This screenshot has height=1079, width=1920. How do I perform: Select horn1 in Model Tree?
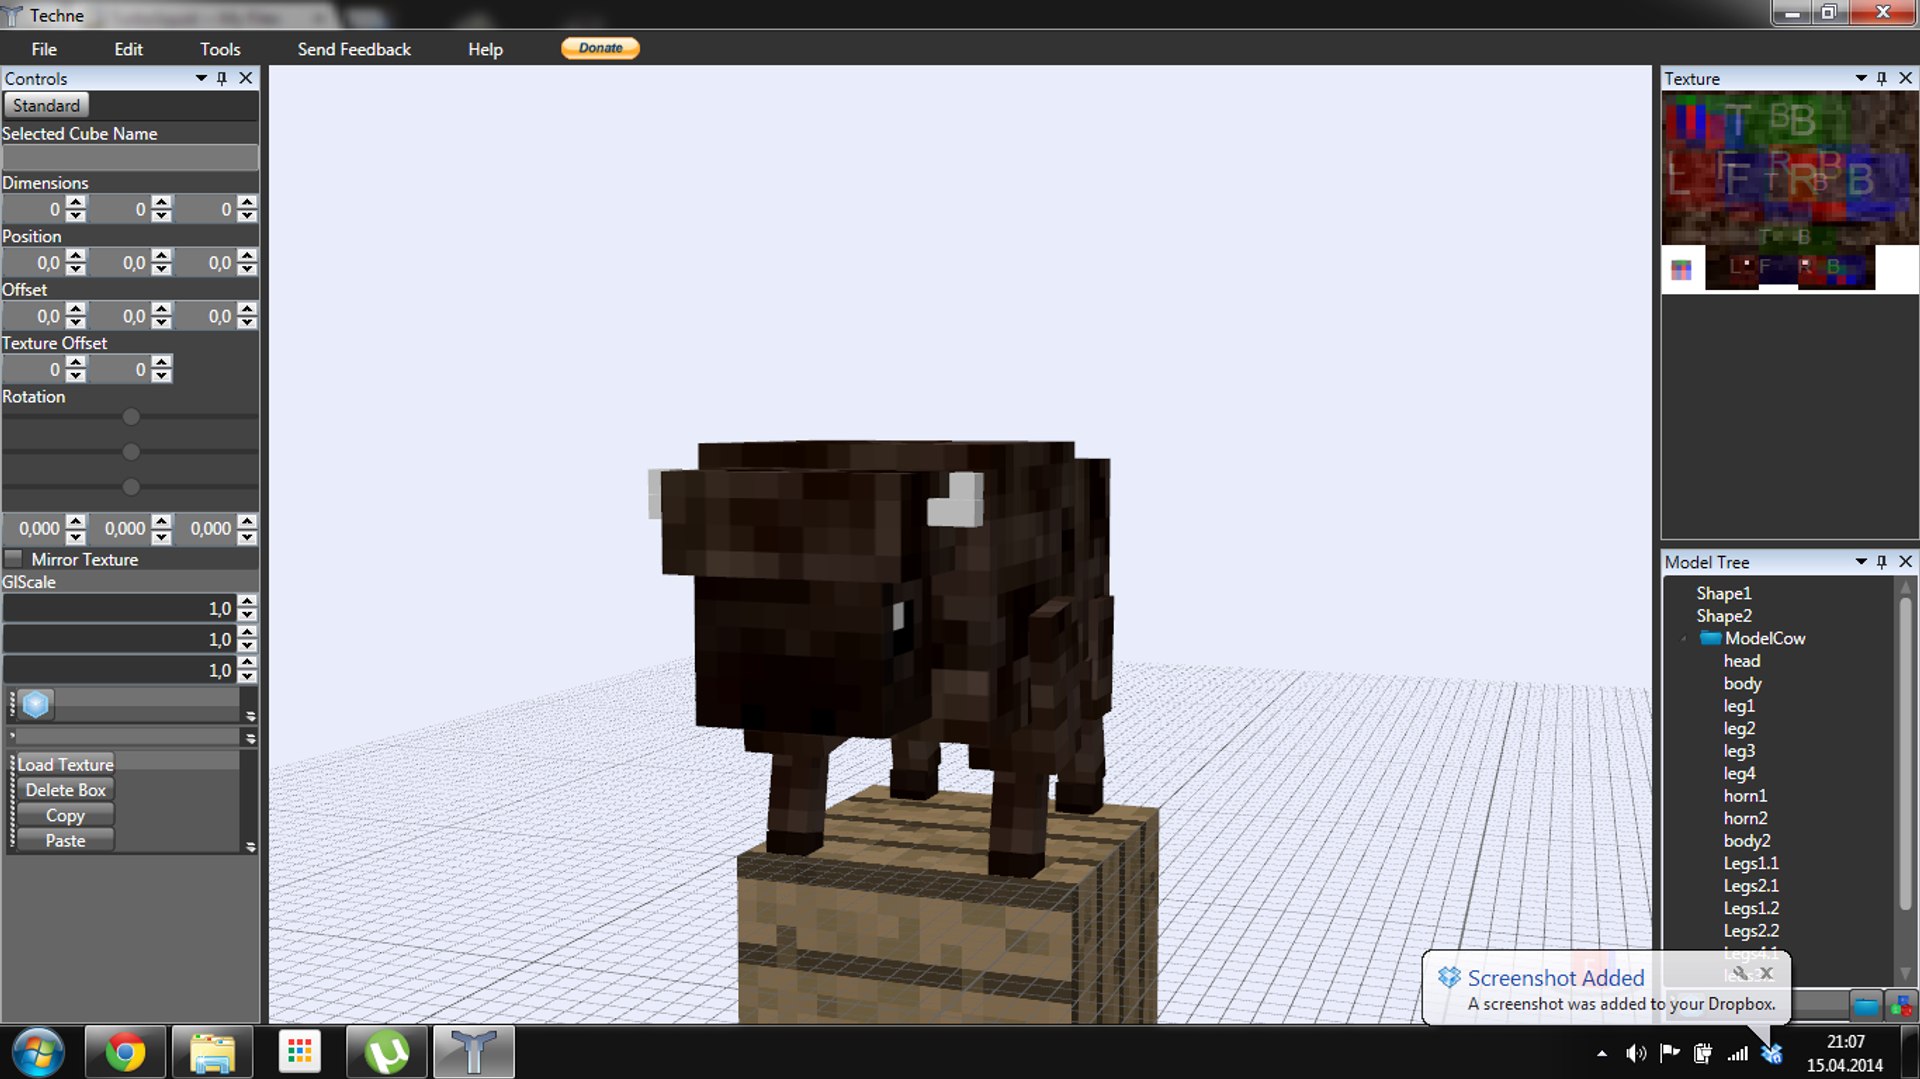(x=1745, y=796)
